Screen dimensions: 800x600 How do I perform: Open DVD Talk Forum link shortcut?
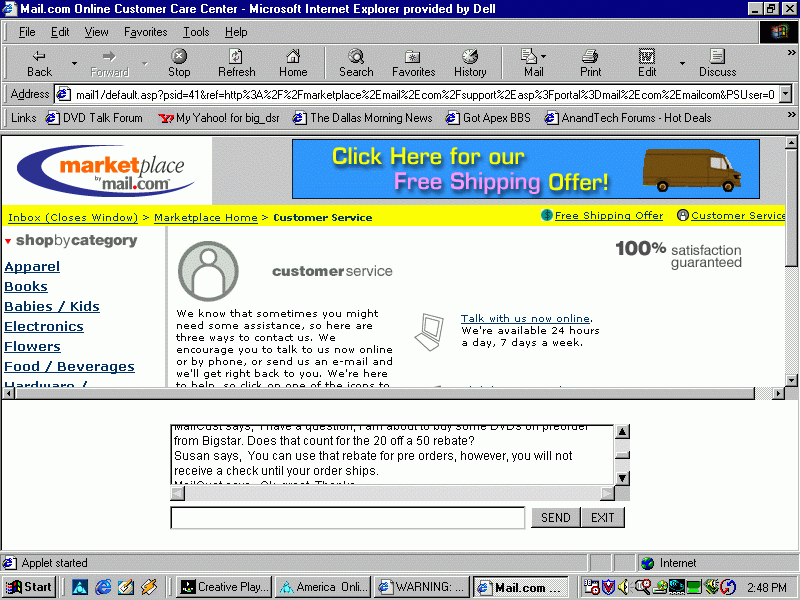click(94, 118)
